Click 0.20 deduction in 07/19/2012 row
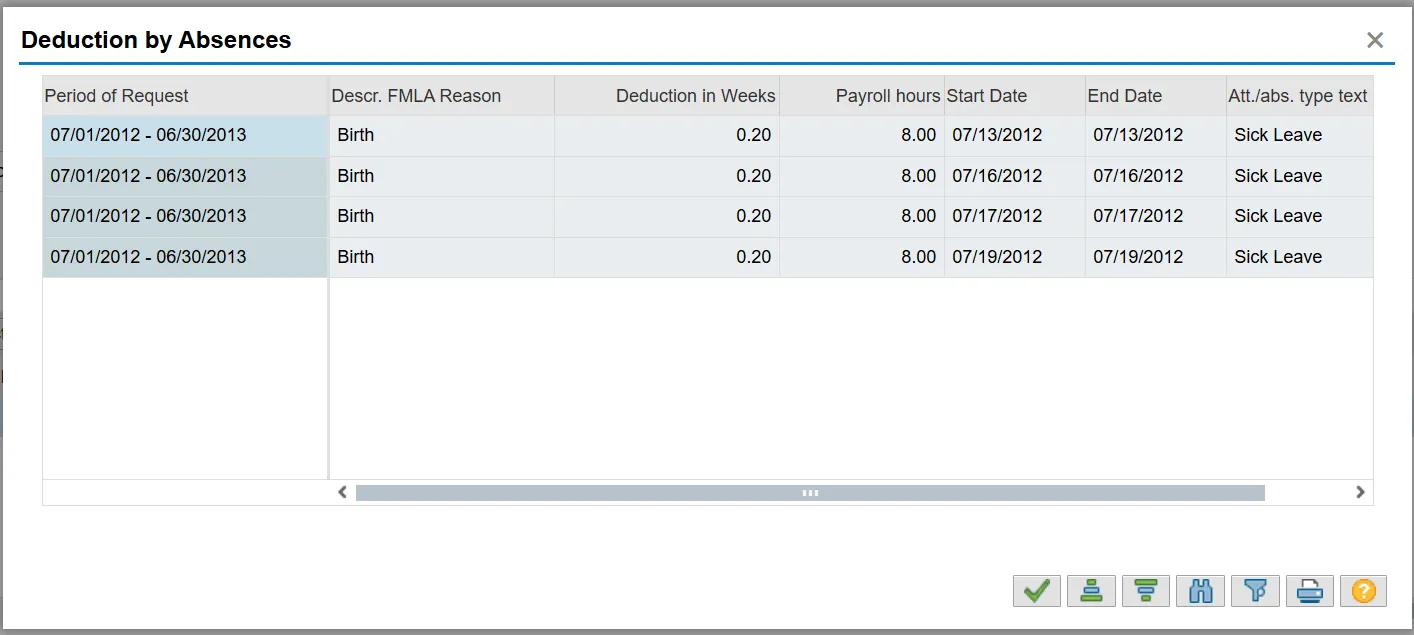 click(667, 257)
